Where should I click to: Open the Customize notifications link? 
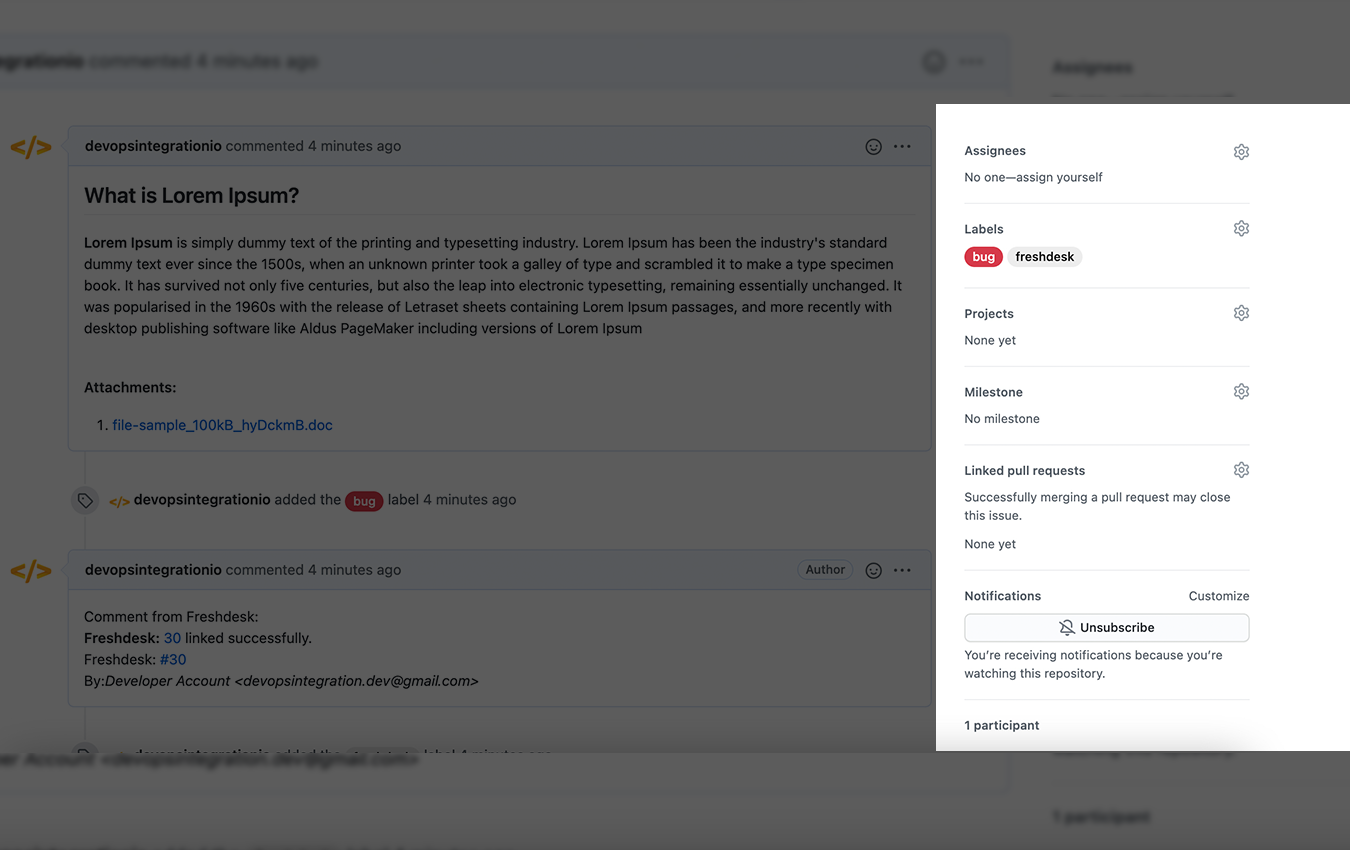[x=1218, y=595]
